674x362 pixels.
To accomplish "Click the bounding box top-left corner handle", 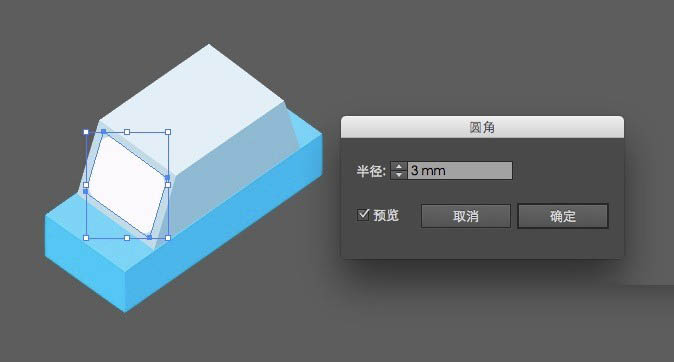I will [86, 132].
